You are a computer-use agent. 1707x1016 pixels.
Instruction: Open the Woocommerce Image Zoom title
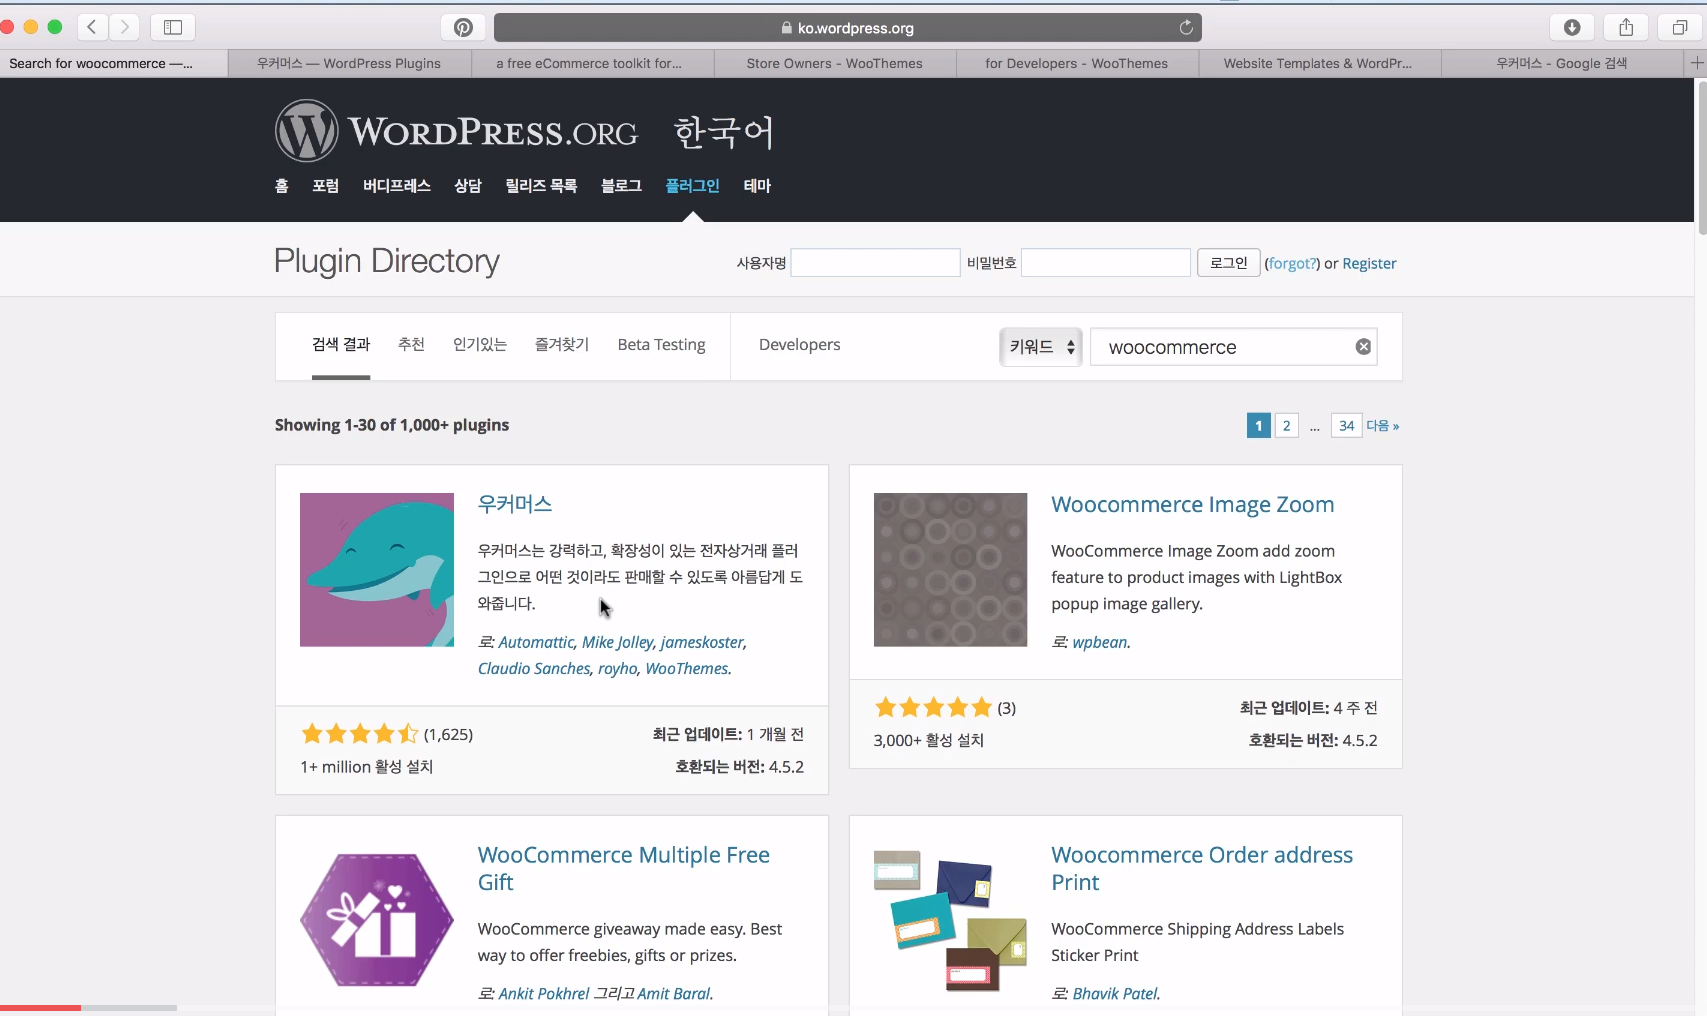coord(1193,505)
